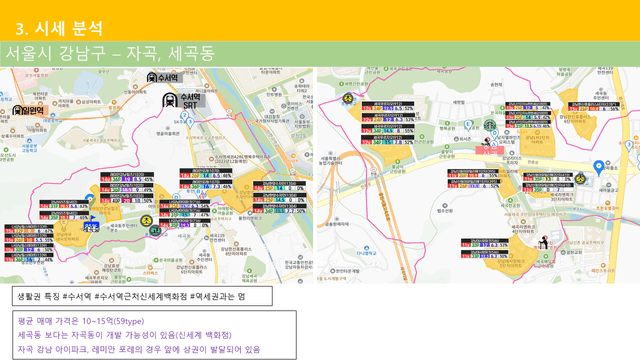This screenshot has height=360, width=640.
Task: Click the yellow 초 marker beside 고 marker
Action: tap(146, 221)
